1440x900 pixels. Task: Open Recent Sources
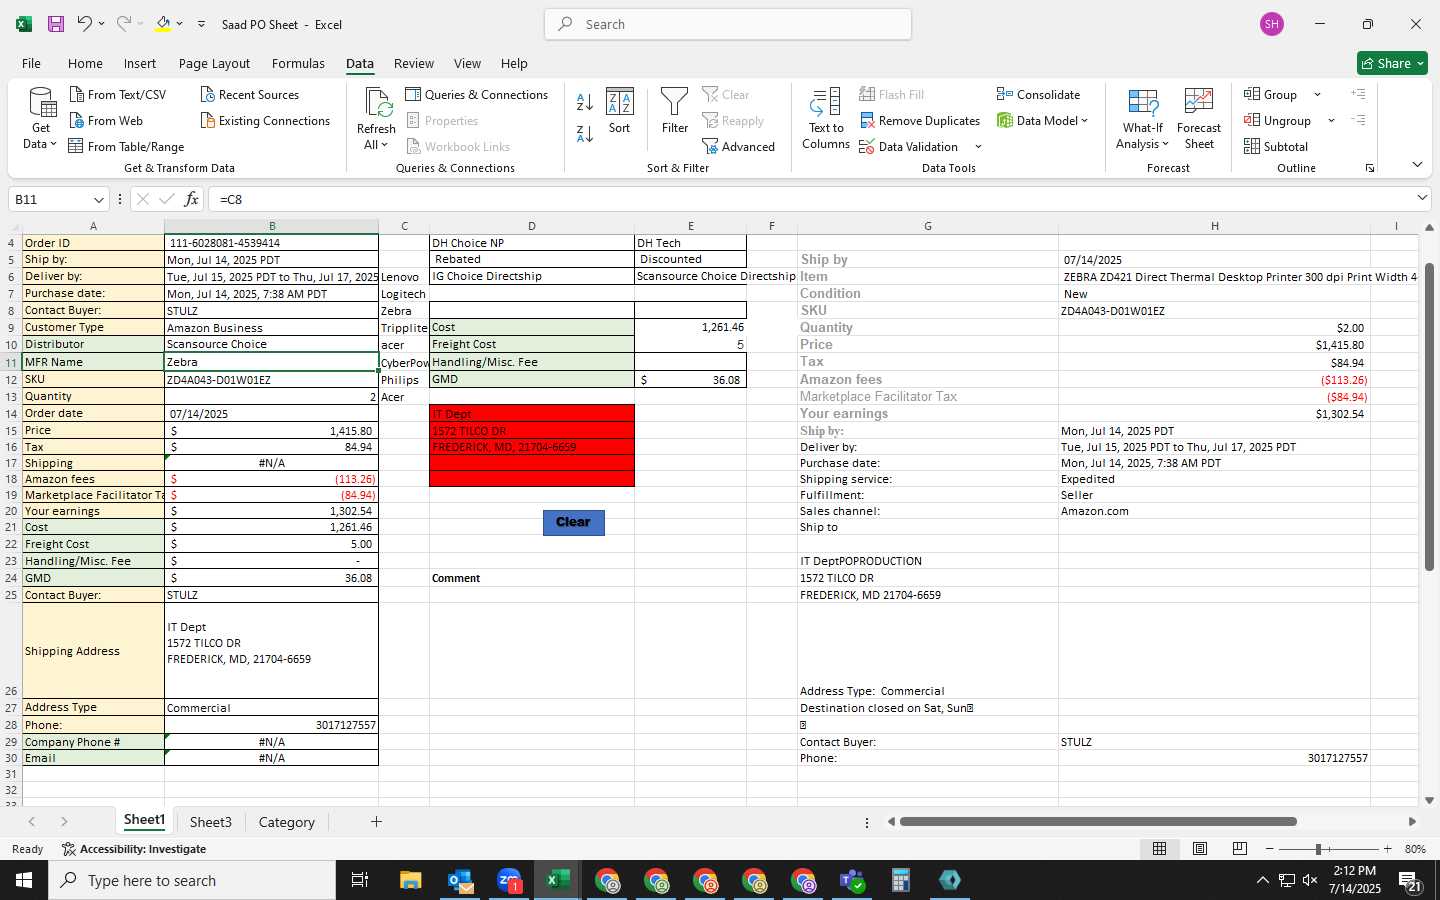pyautogui.click(x=250, y=95)
